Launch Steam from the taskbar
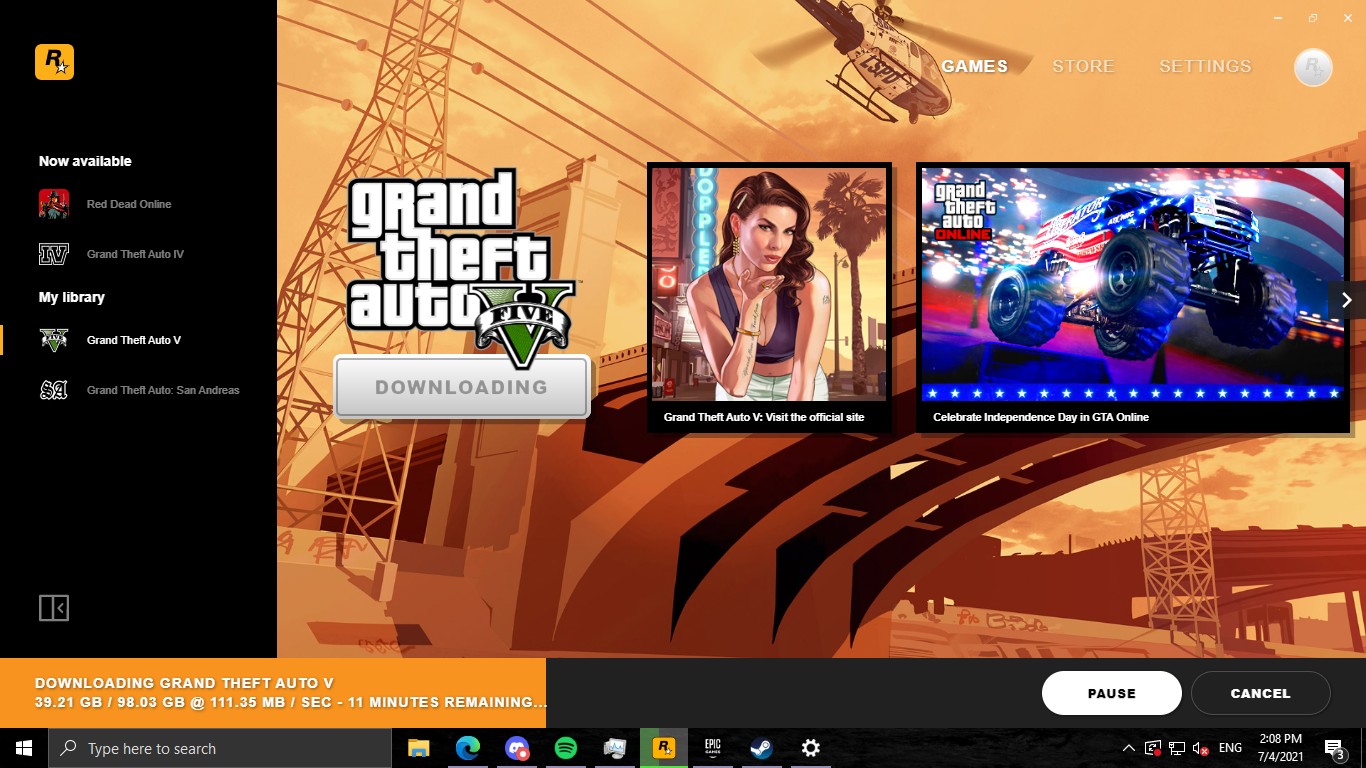The width and height of the screenshot is (1366, 768). pyautogui.click(x=762, y=748)
